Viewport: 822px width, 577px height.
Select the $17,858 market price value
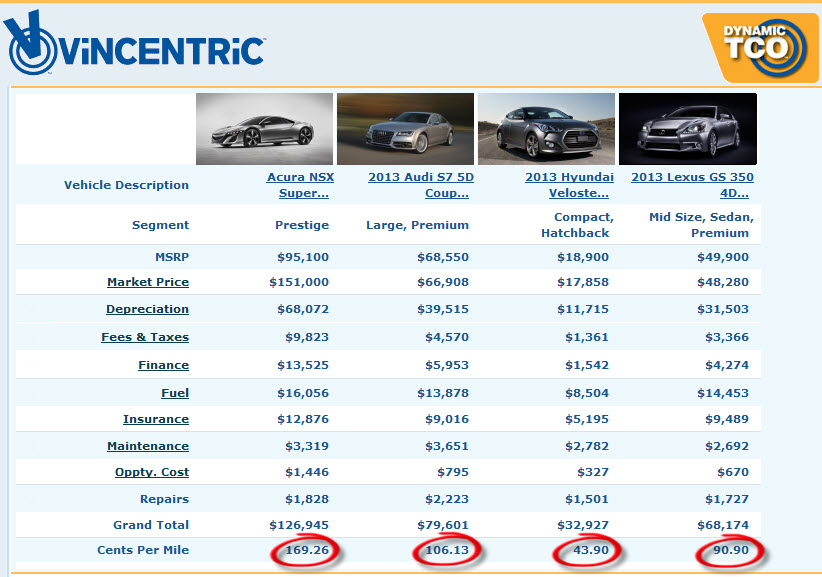[x=583, y=282]
